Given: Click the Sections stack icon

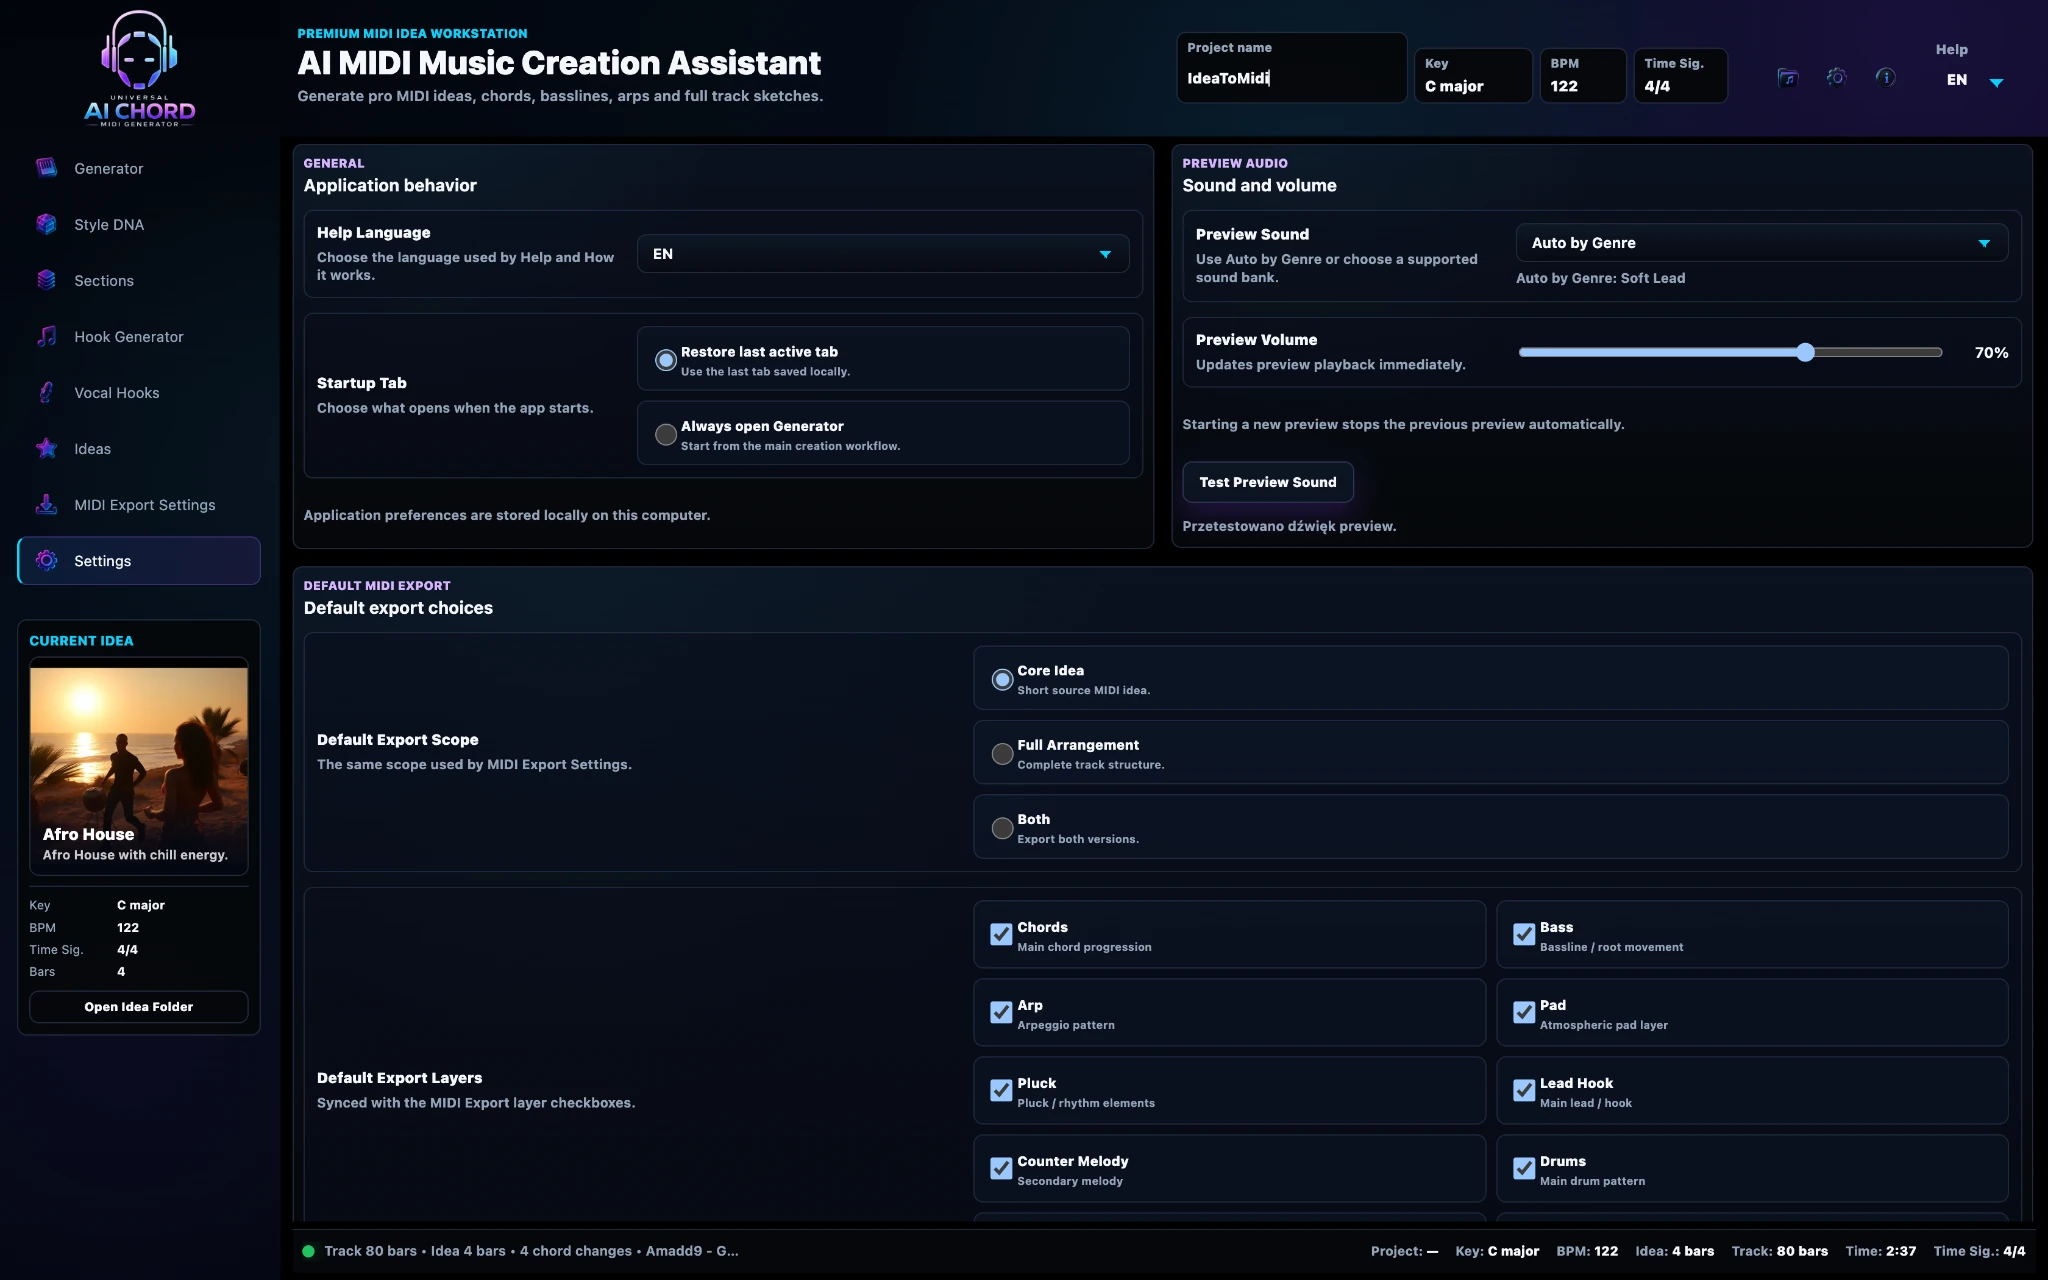Looking at the screenshot, I should click(x=46, y=280).
